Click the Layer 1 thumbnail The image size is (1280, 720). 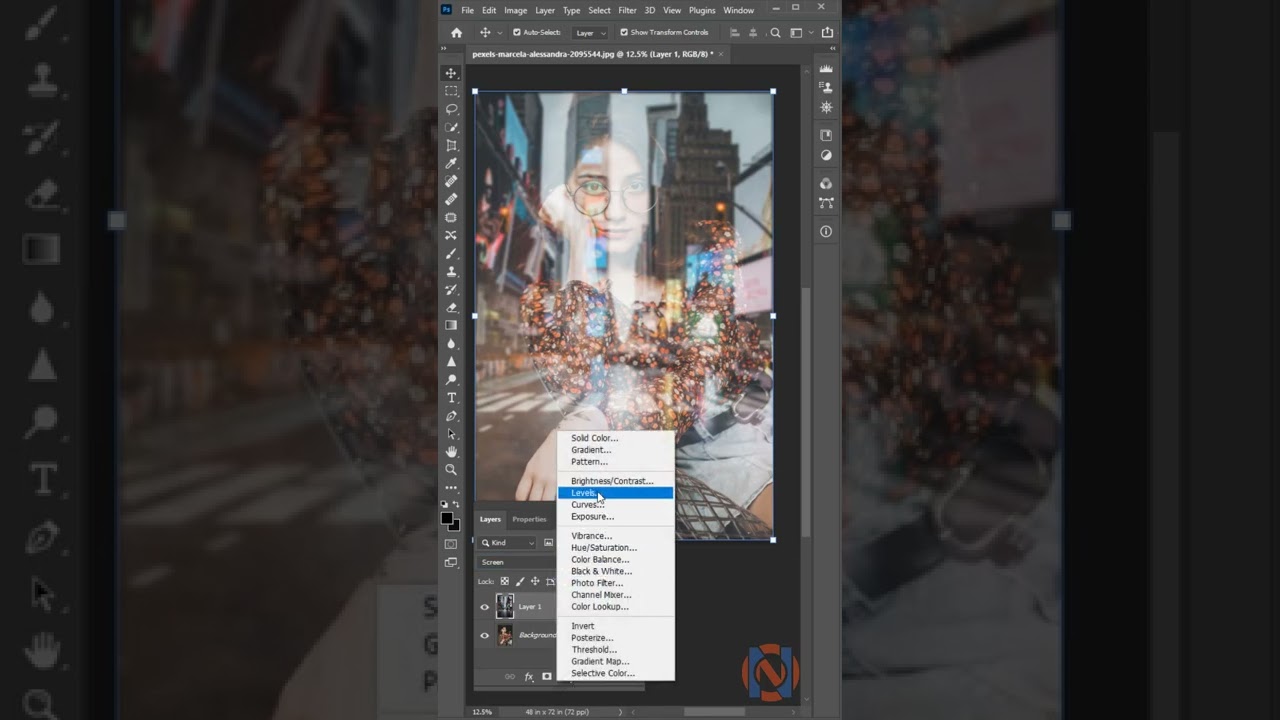point(505,606)
